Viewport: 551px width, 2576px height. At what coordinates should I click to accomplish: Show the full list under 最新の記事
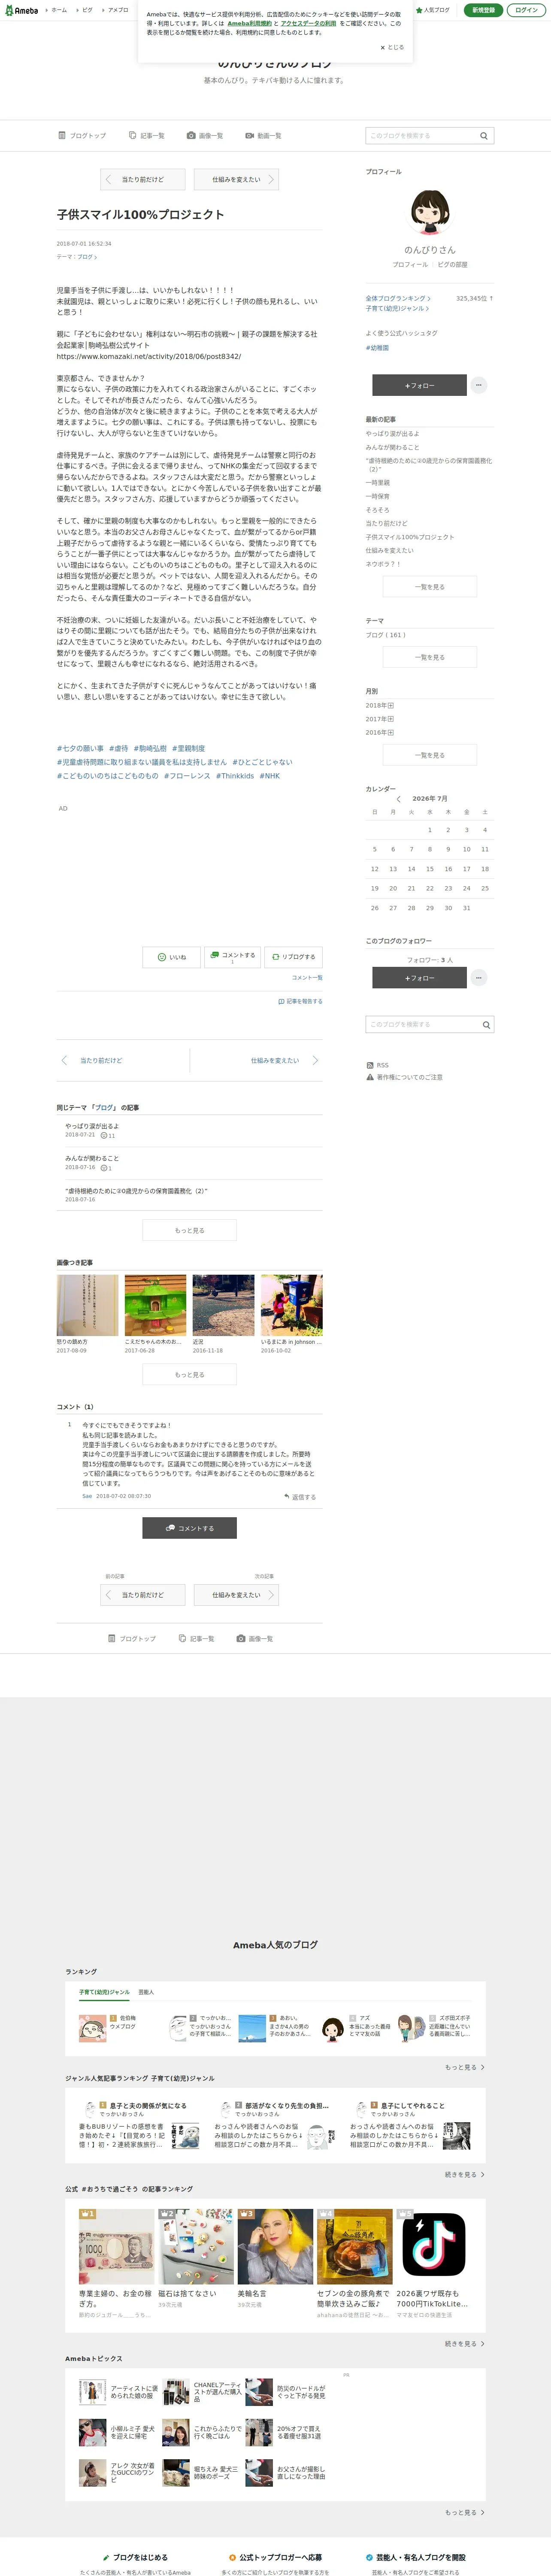click(x=430, y=587)
